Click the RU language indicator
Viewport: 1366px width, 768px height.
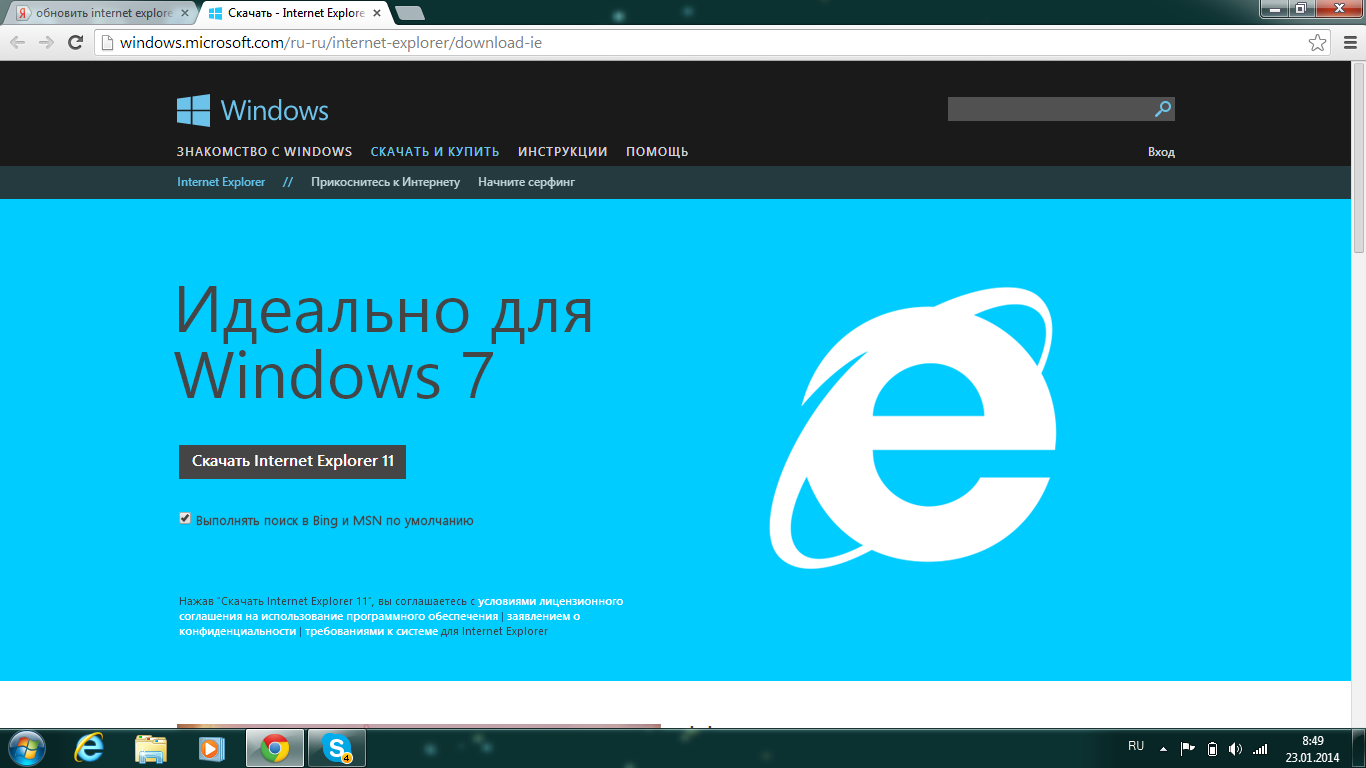coord(1136,747)
